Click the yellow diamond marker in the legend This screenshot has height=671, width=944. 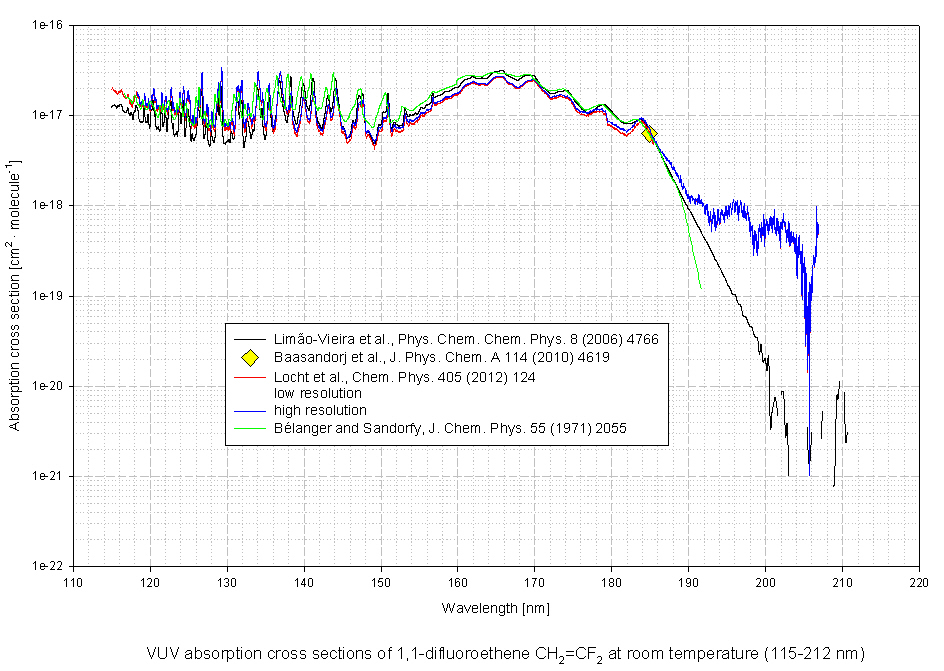[x=251, y=357]
